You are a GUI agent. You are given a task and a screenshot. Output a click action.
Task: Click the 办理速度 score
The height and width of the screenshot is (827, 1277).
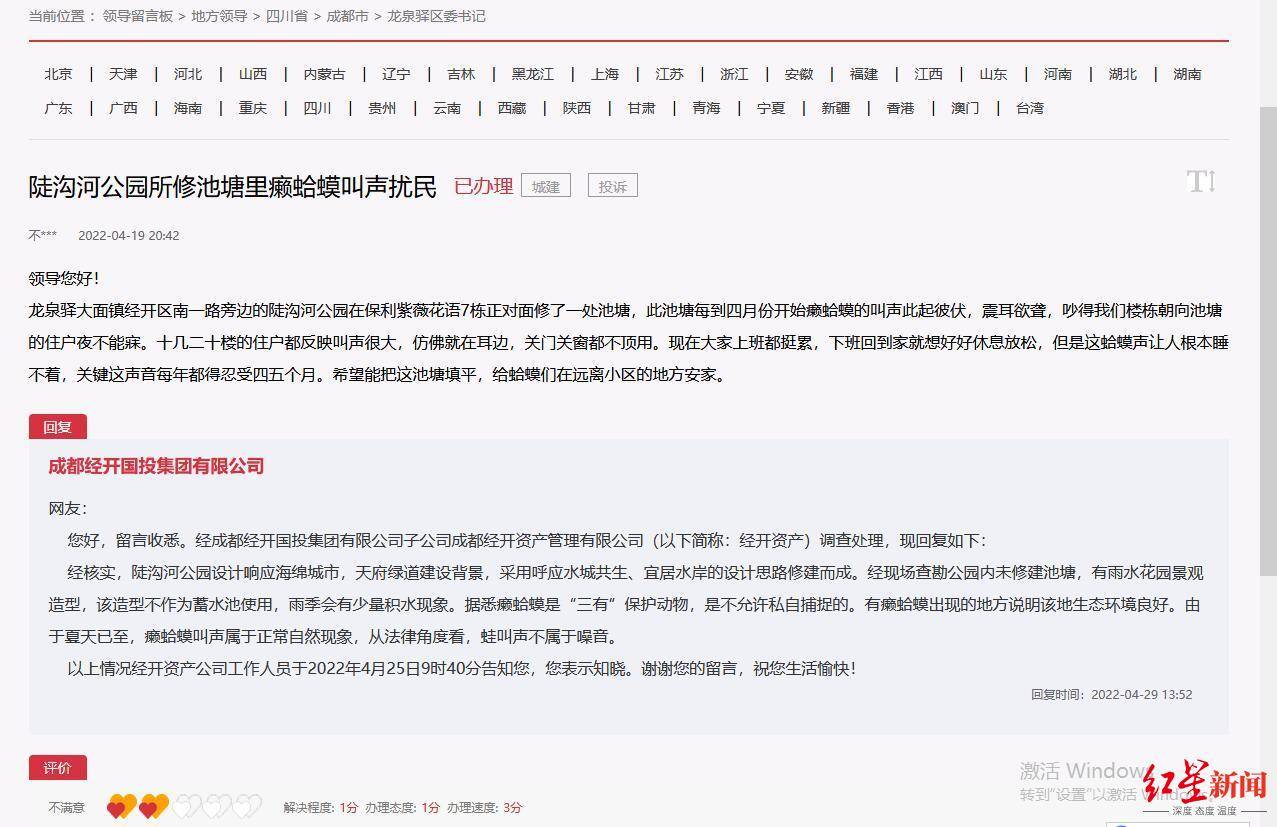[x=484, y=807]
